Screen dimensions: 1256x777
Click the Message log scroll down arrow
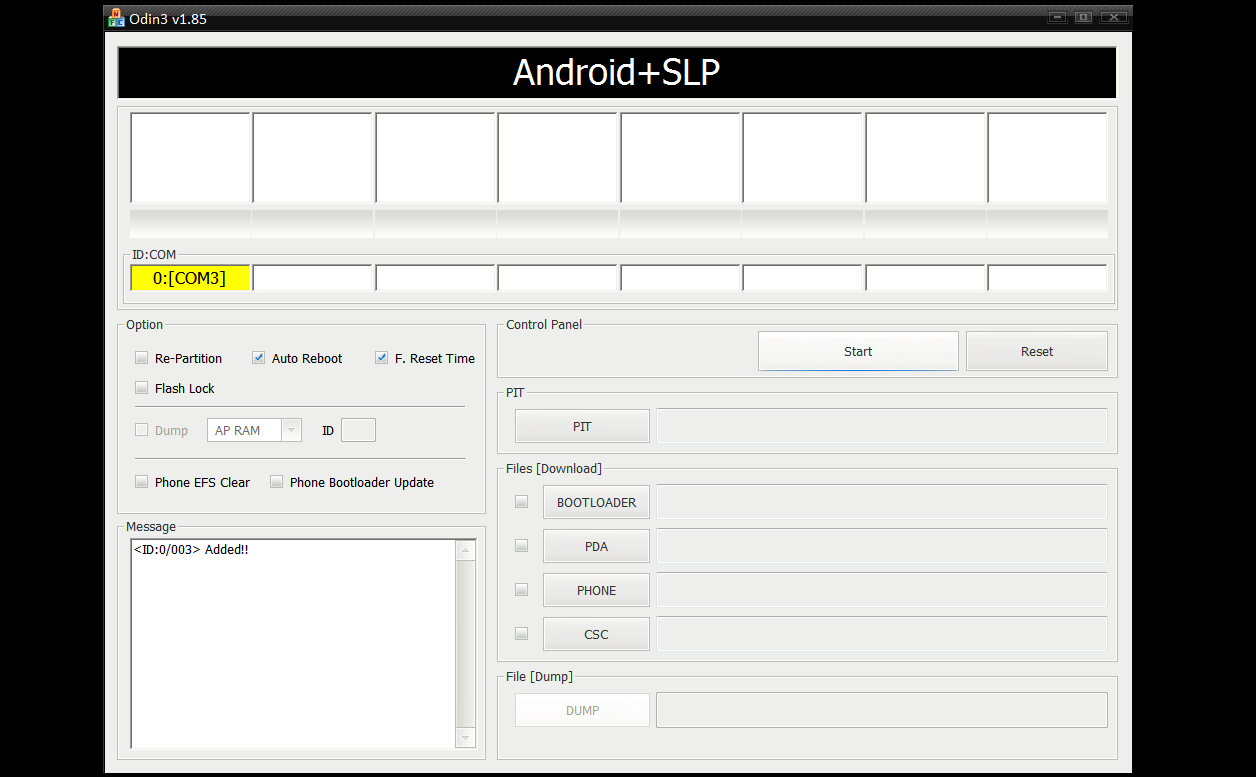(465, 738)
